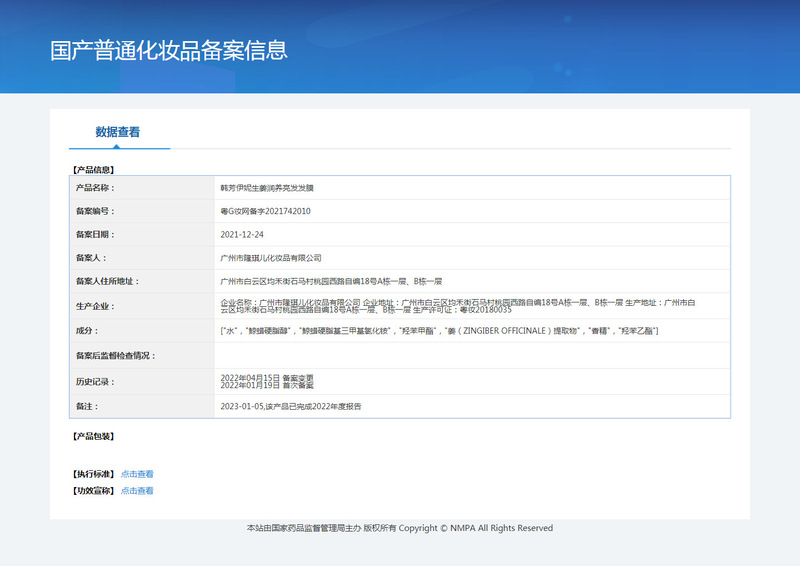Image resolution: width=800 pixels, height=566 pixels.
Task: Select the filing number ending in 2021742010
Action: (x=265, y=211)
